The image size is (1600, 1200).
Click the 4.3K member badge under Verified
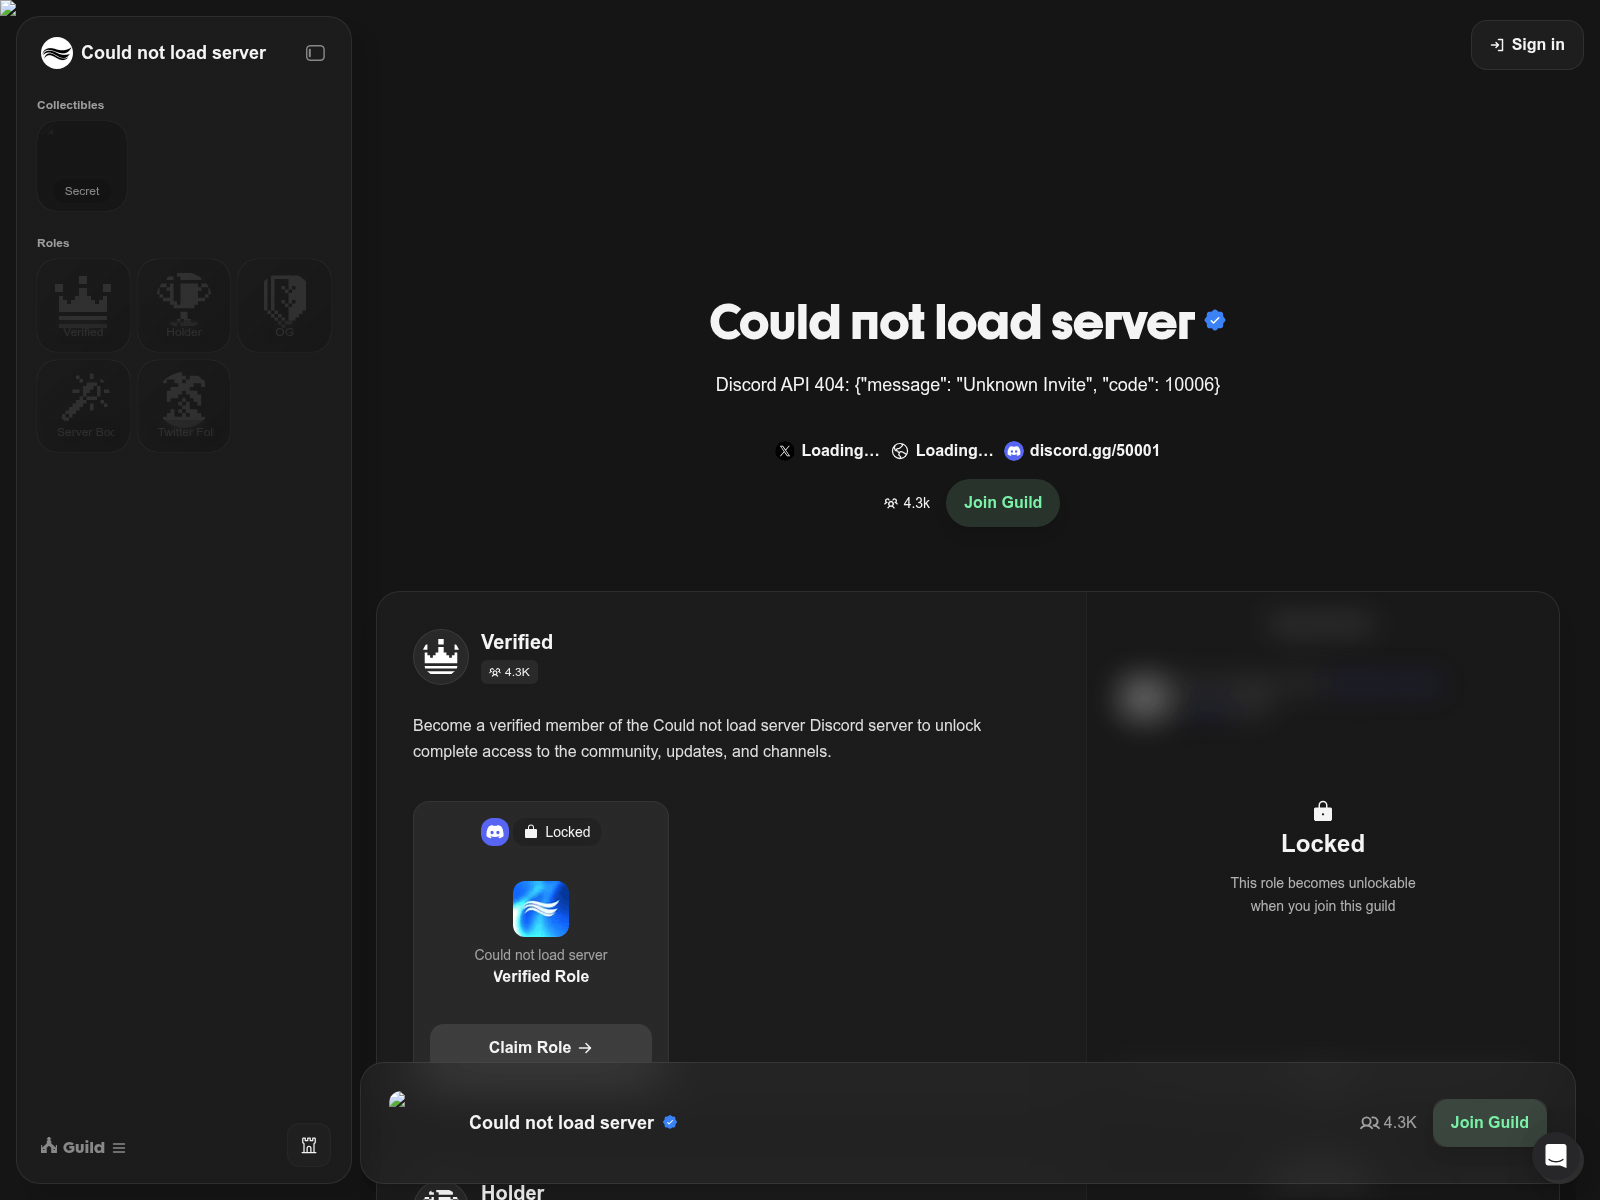click(x=509, y=672)
